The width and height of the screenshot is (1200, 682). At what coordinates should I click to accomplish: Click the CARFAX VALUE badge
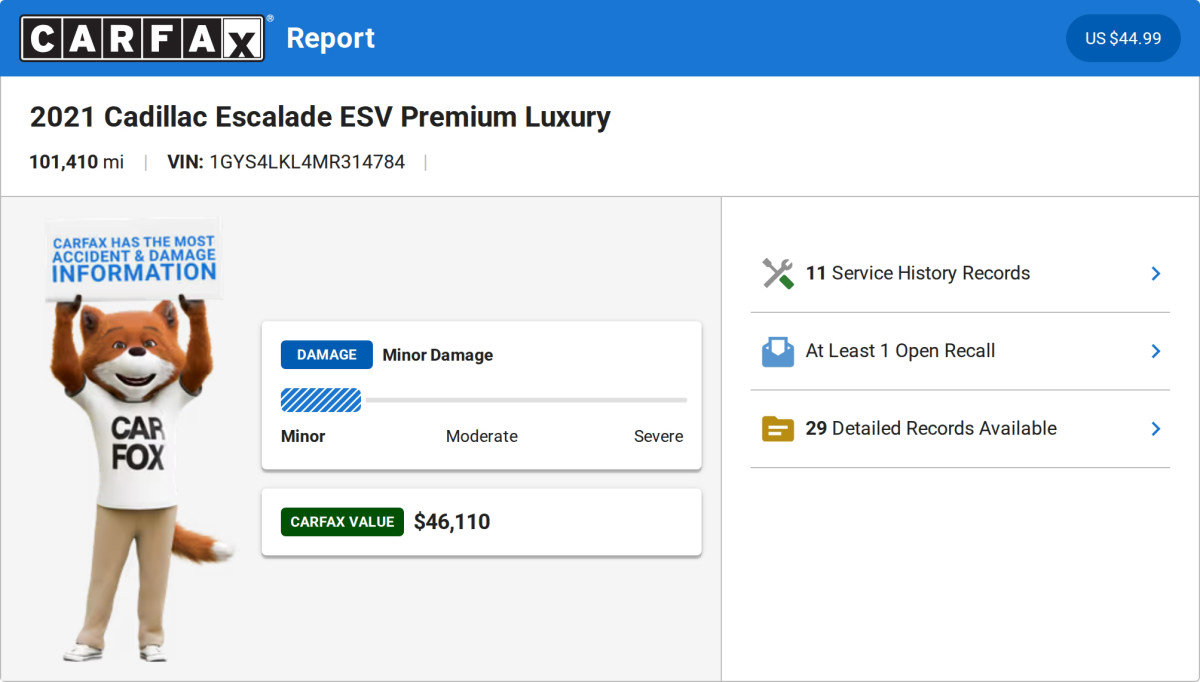click(342, 521)
